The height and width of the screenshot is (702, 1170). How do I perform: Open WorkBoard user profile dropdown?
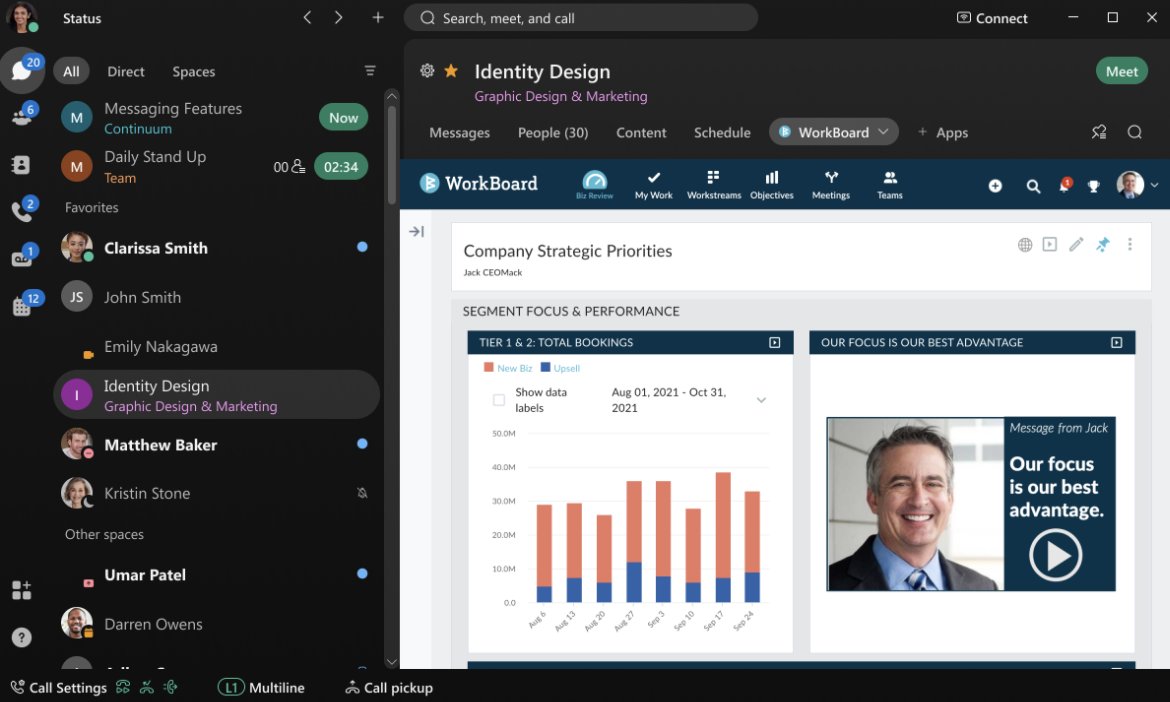[x=1154, y=185]
